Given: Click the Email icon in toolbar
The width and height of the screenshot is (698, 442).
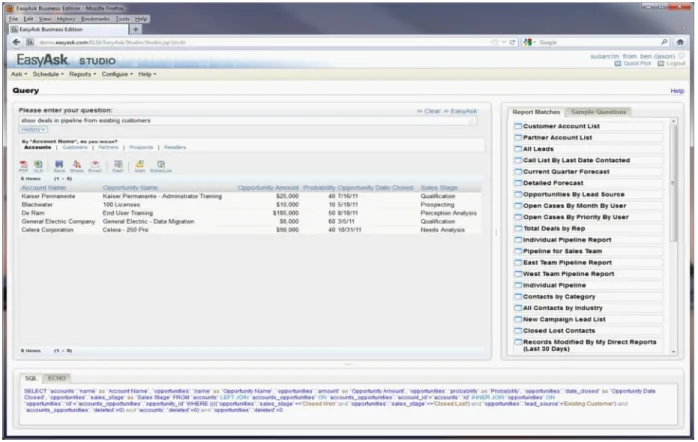Looking at the screenshot, I should tap(95, 166).
